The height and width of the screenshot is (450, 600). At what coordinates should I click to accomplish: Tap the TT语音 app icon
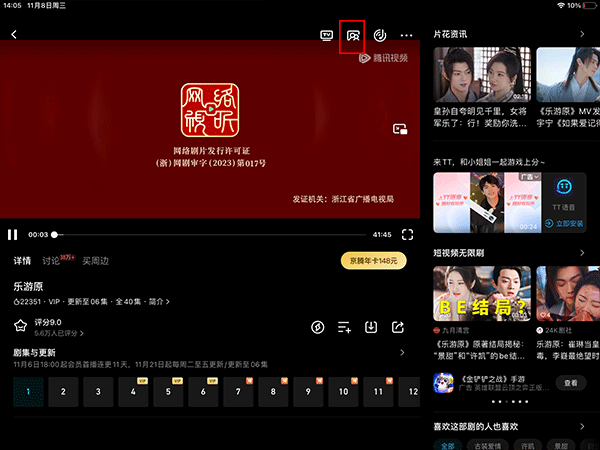(564, 186)
